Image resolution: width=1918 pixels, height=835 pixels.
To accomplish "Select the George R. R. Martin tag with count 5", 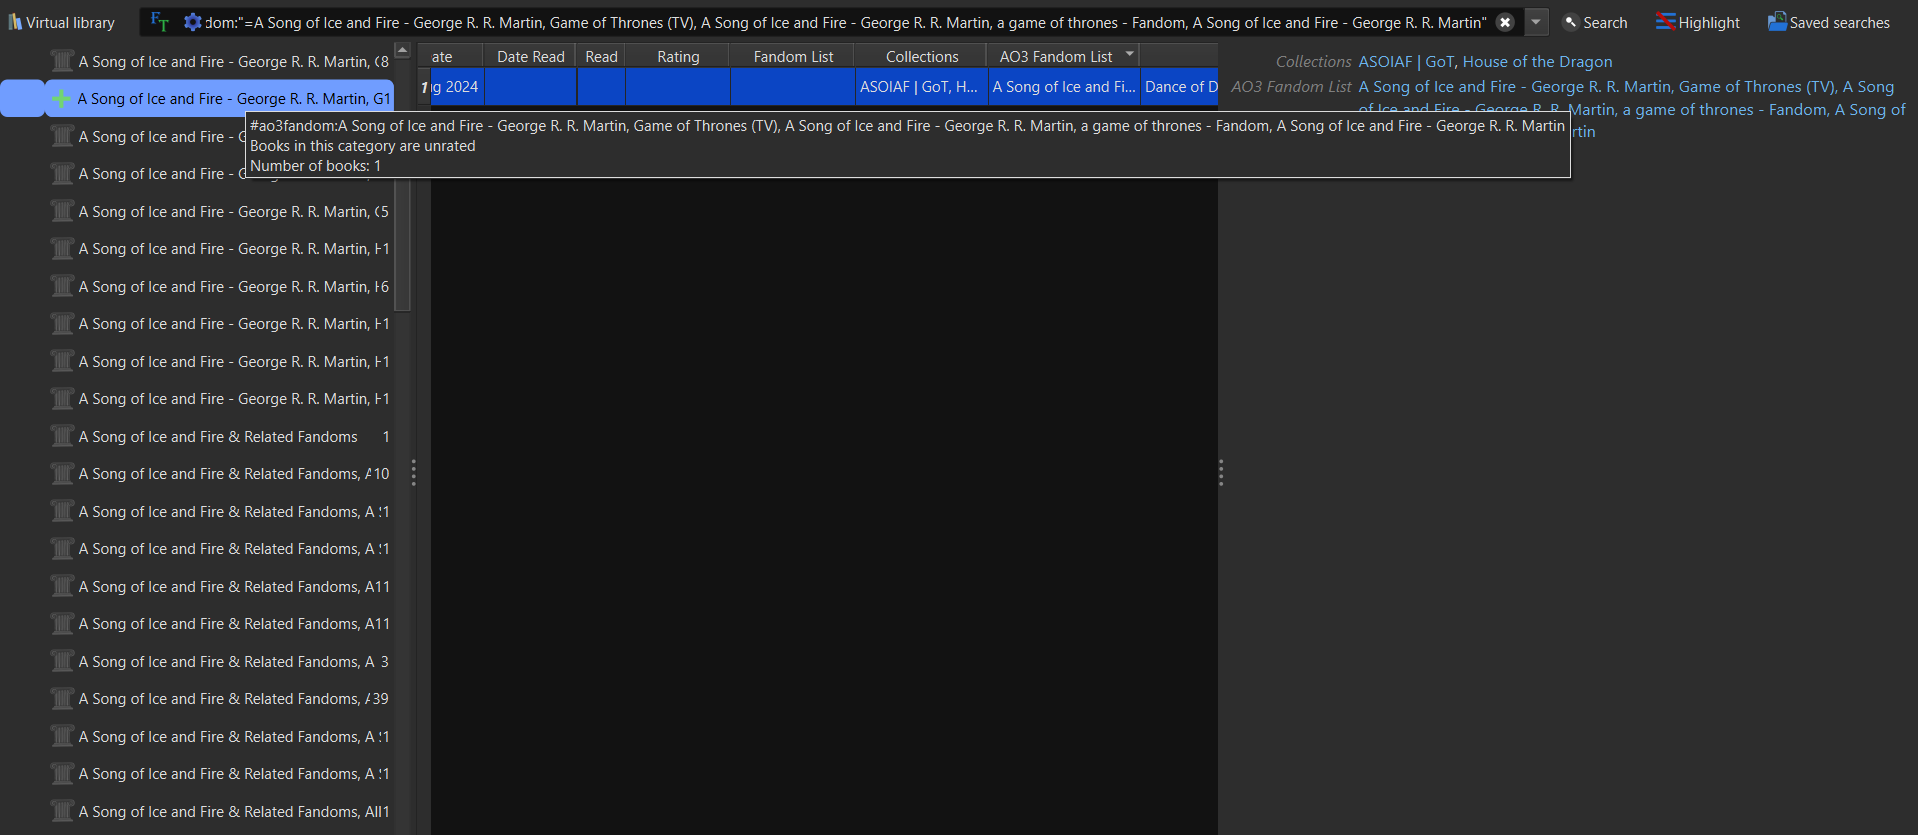I will point(222,211).
